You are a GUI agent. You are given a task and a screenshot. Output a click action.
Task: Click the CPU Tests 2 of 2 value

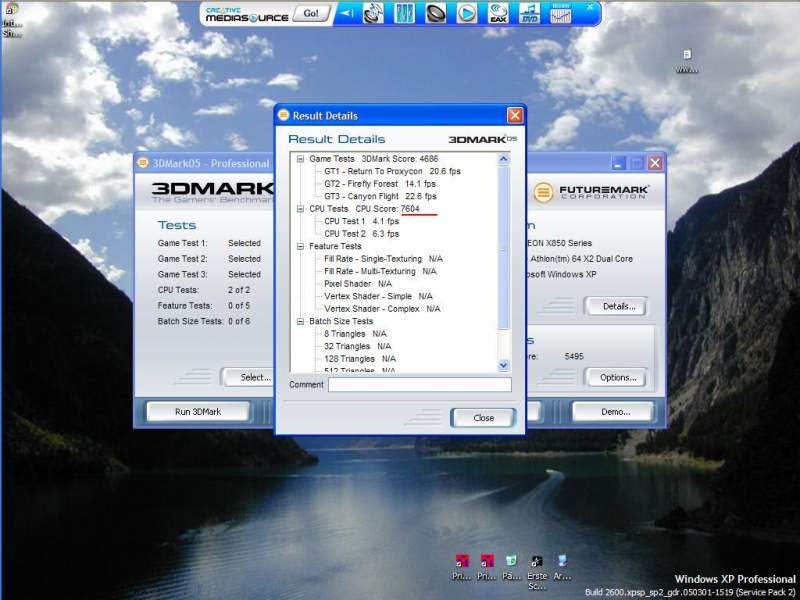239,290
